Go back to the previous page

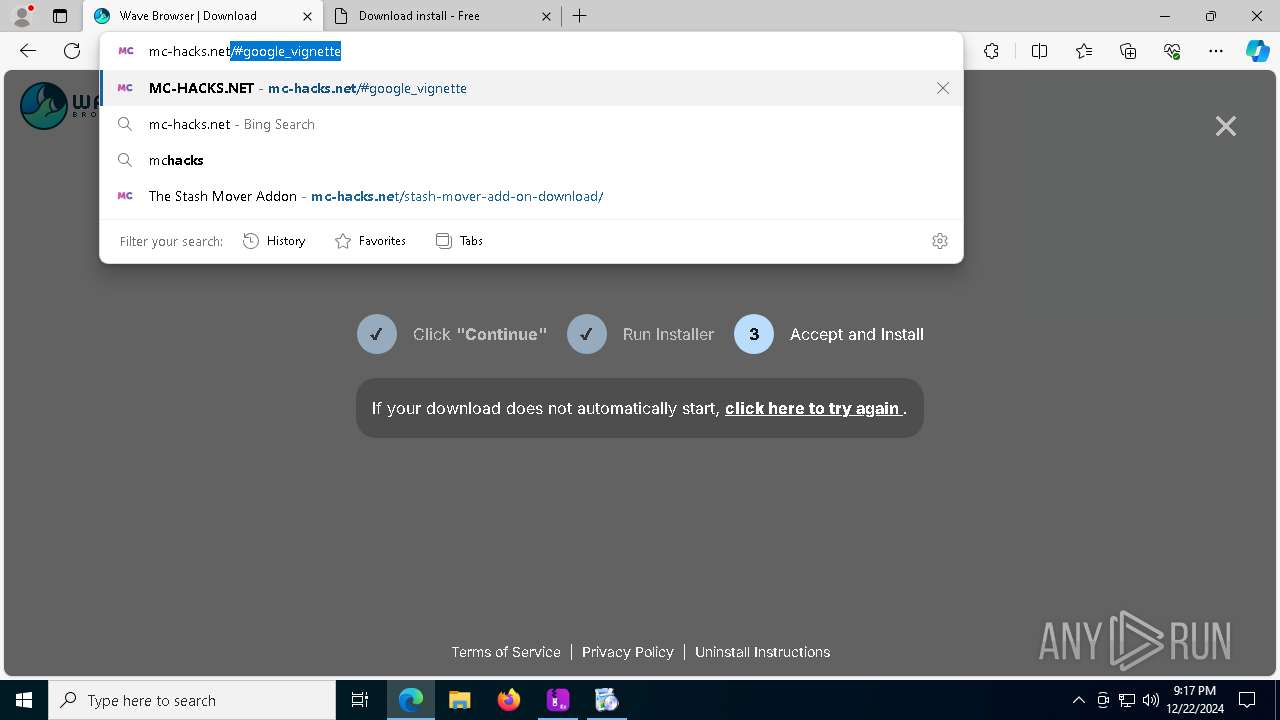28,51
